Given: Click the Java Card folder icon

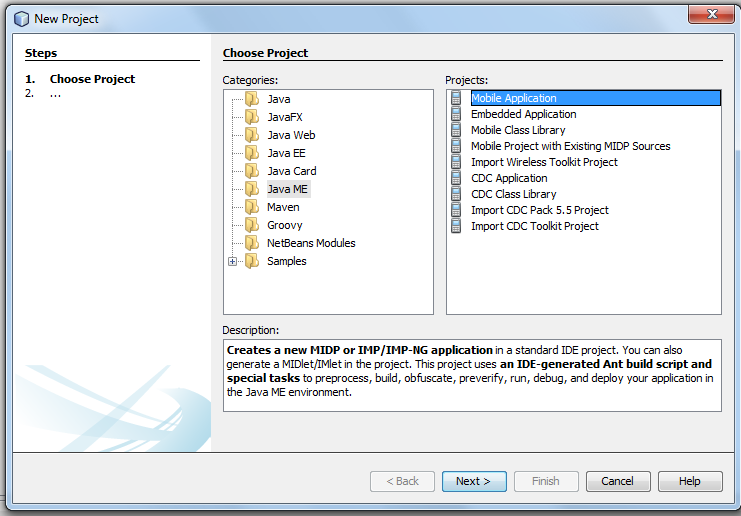Looking at the screenshot, I should coord(252,171).
